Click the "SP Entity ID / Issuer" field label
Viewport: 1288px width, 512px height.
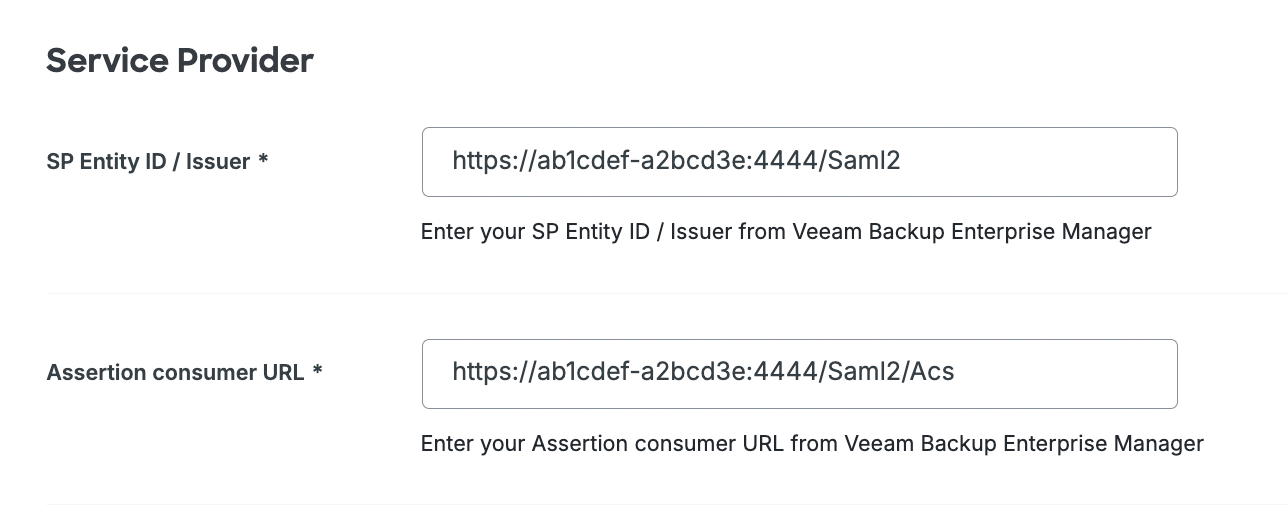pyautogui.click(x=148, y=162)
